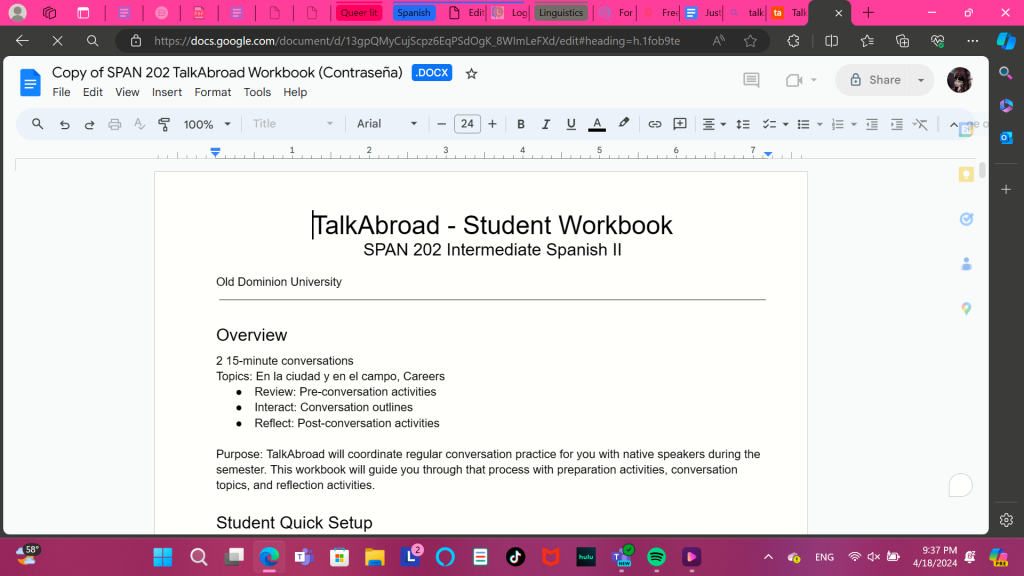
Task: Open the Insert menu
Action: point(167,92)
